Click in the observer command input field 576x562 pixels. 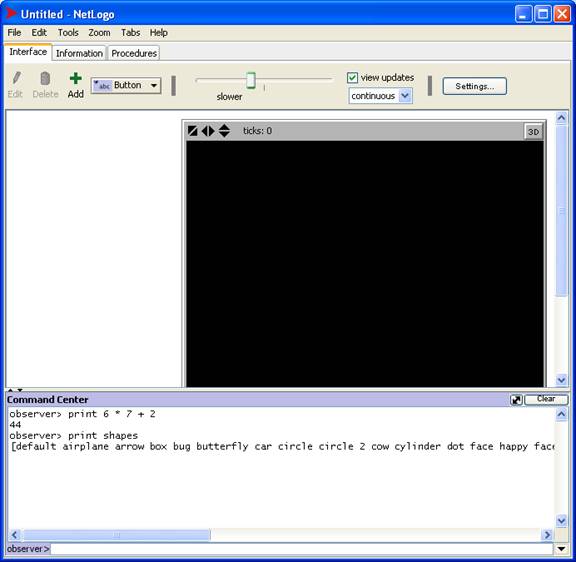[x=302, y=549]
